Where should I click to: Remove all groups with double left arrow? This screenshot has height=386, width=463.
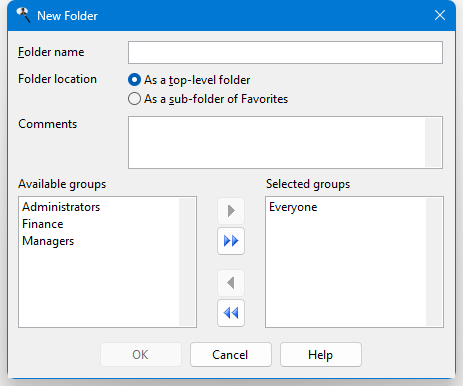click(231, 313)
